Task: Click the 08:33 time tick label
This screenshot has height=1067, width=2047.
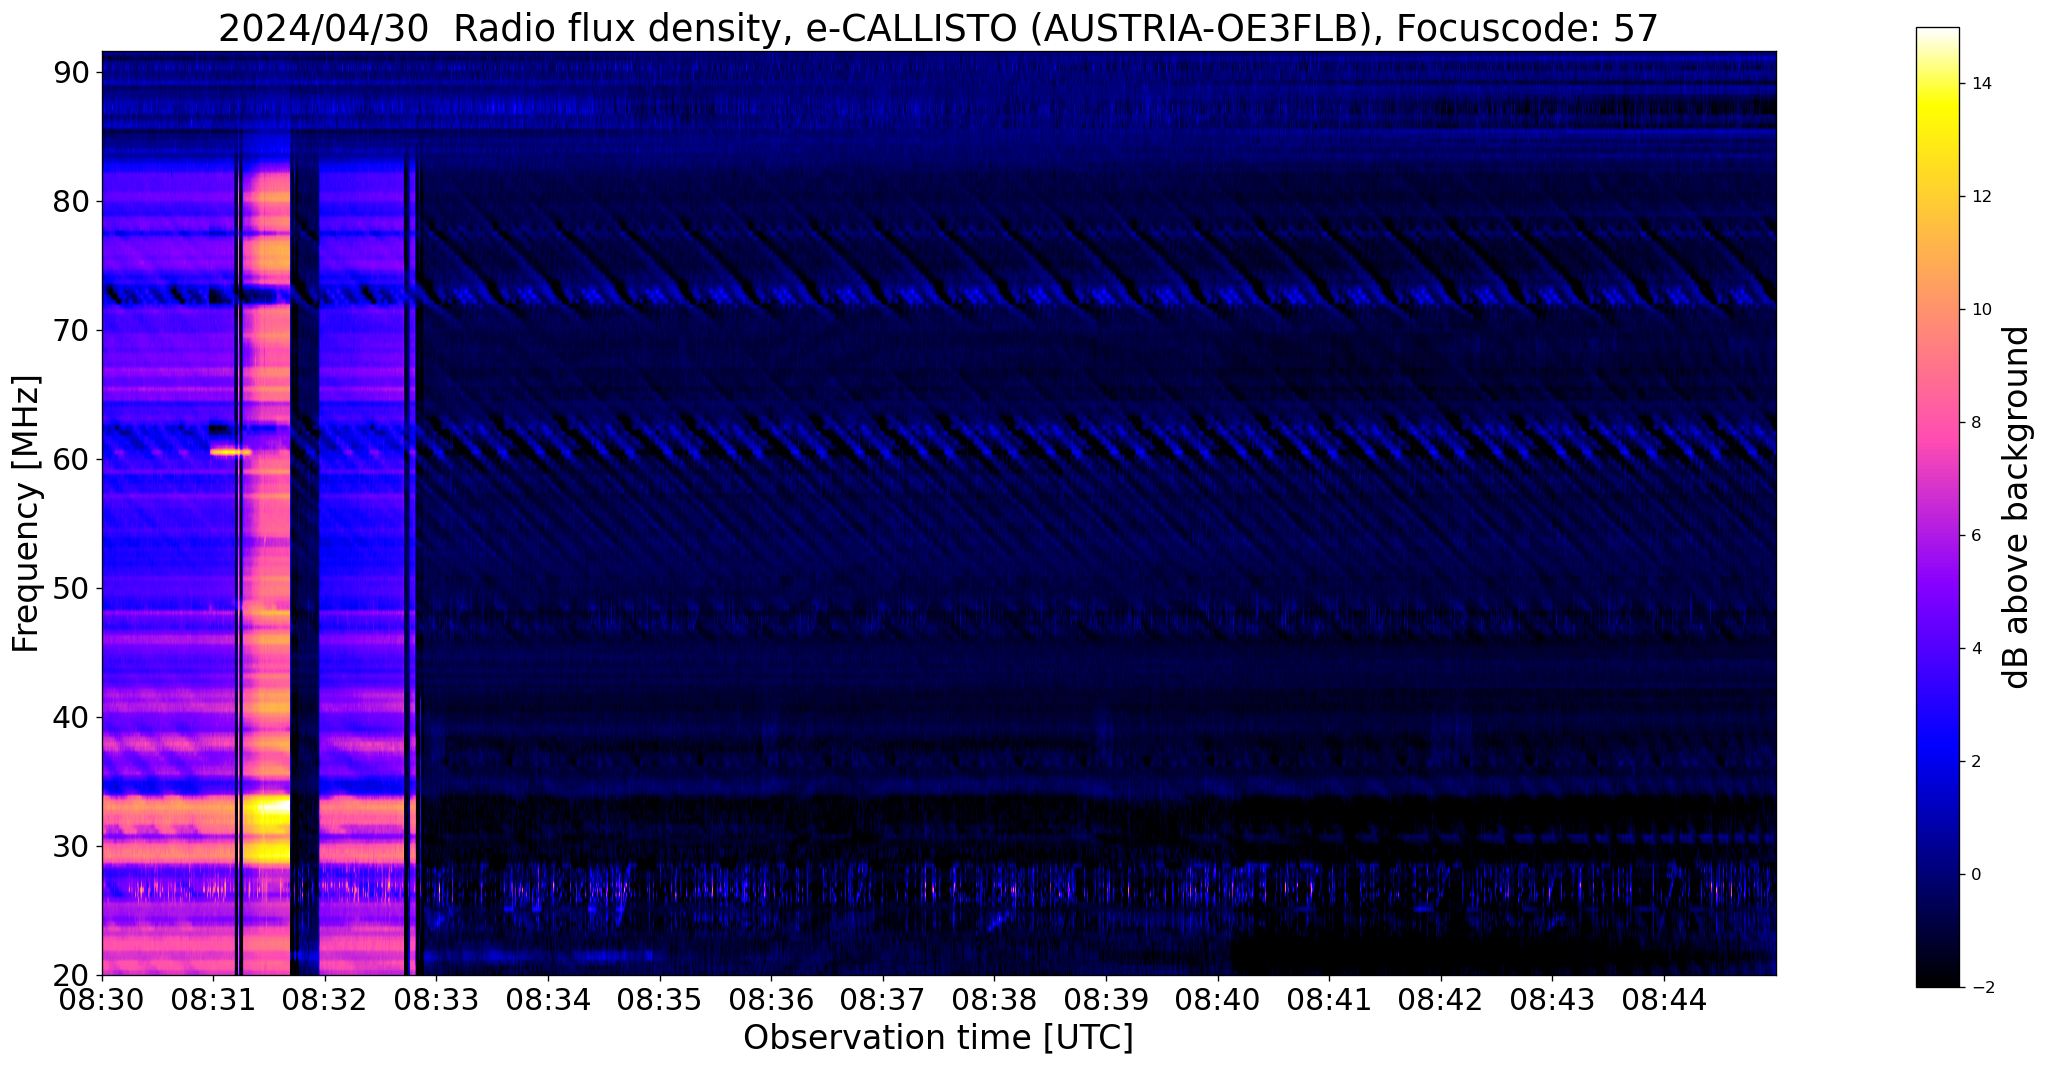Action: tap(437, 999)
